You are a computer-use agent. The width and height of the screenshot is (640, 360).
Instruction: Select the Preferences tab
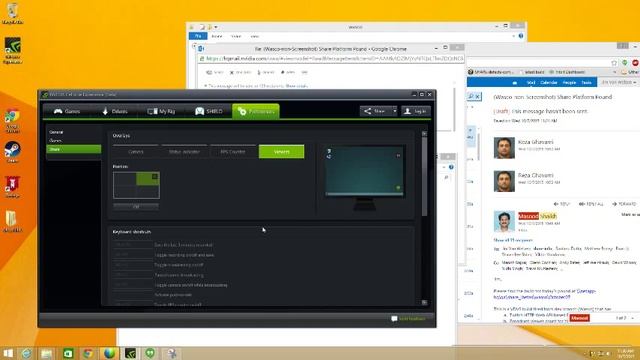tap(256, 111)
